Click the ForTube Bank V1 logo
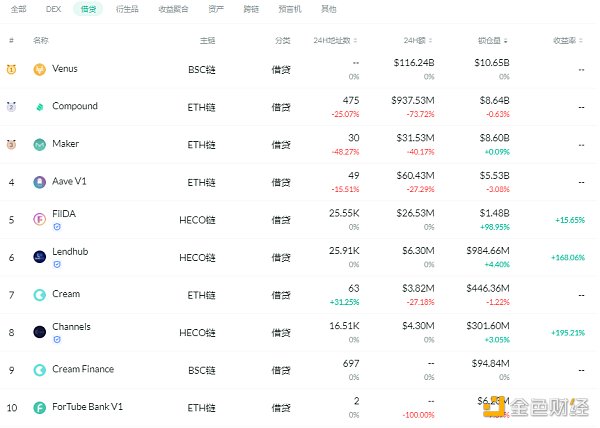 pyautogui.click(x=39, y=408)
